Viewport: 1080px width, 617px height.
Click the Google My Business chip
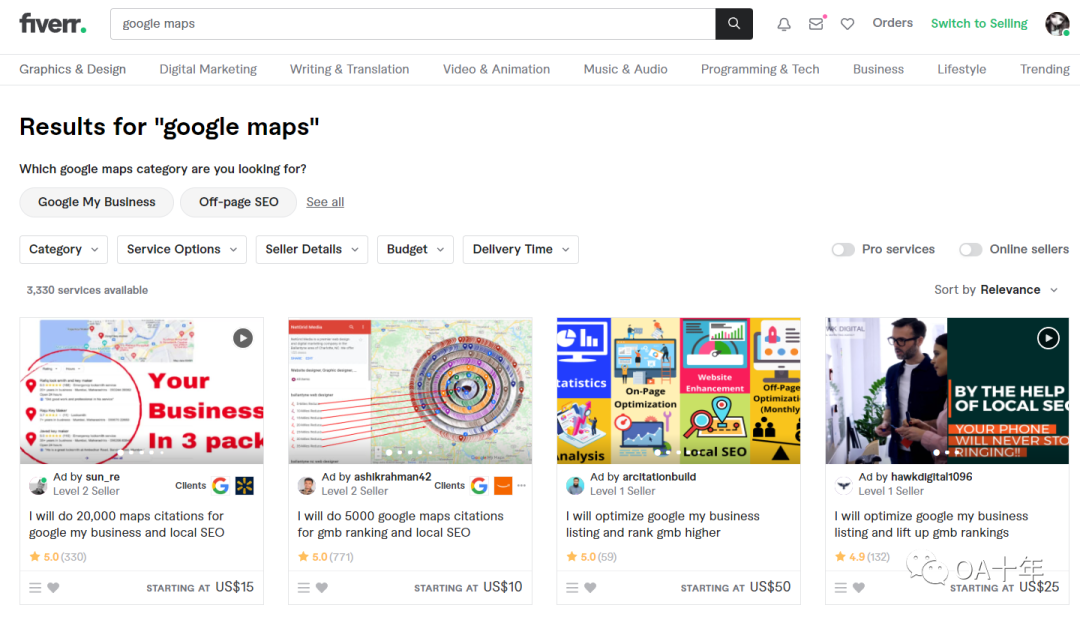(97, 202)
